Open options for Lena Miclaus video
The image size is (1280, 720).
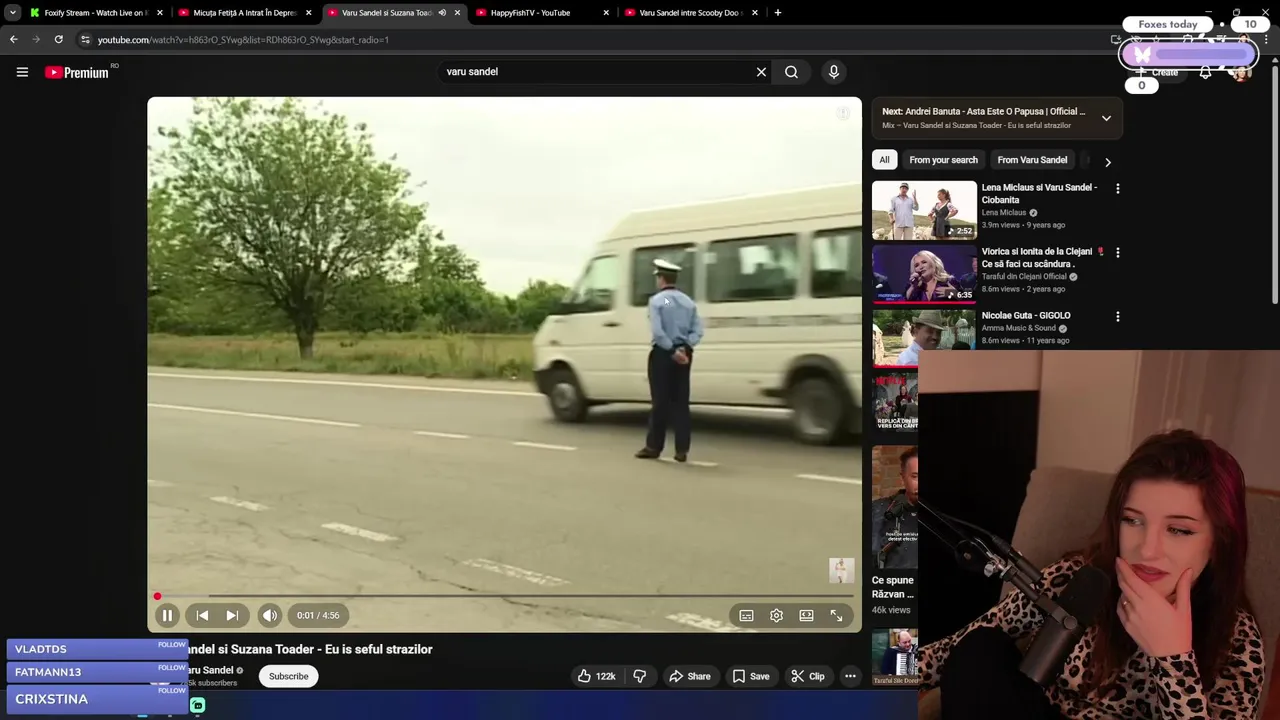[1117, 188]
